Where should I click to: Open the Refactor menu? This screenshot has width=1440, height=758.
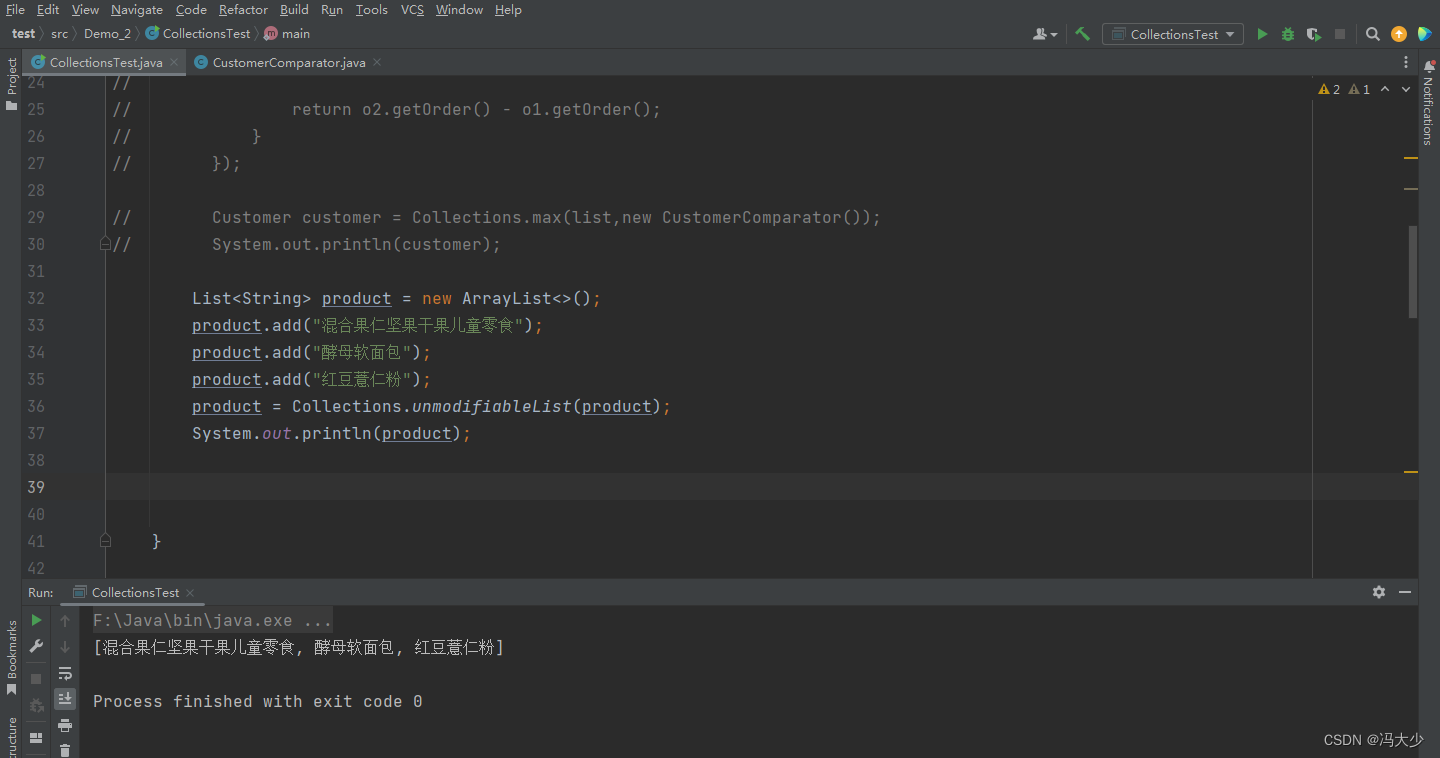(x=243, y=9)
